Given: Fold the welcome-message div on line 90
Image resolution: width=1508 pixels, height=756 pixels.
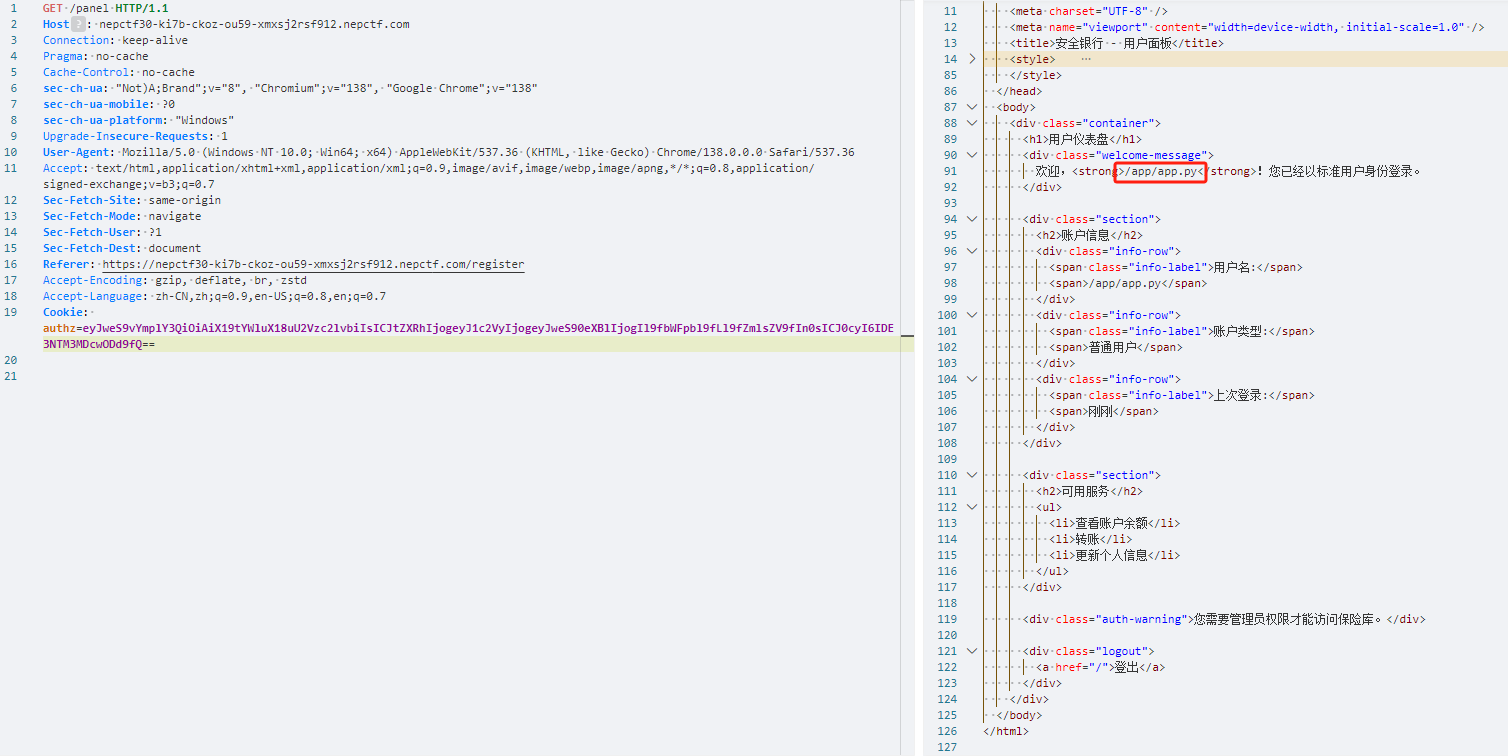Looking at the screenshot, I should 971,155.
